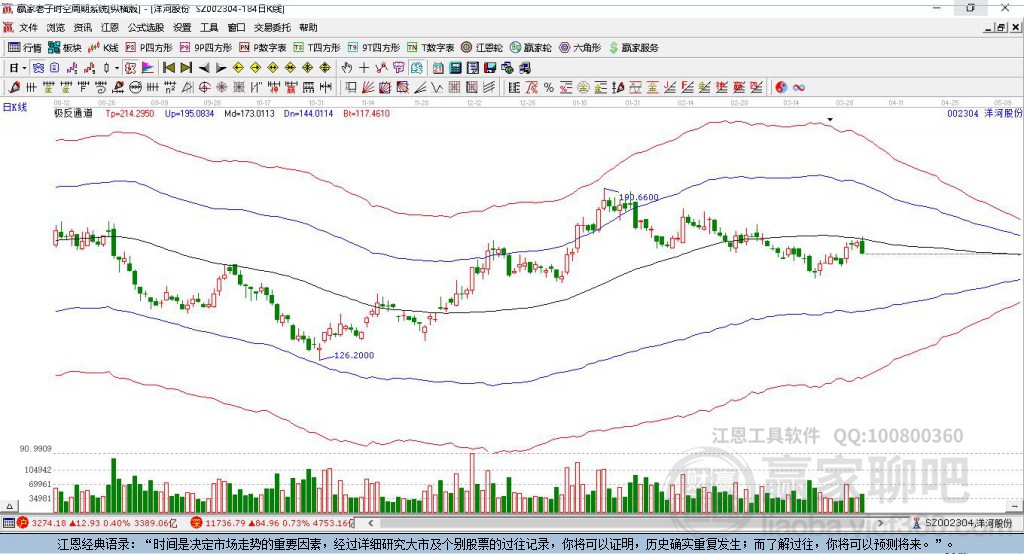The width and height of the screenshot is (1024, 554).
Task: Select the percent % line tool
Action: pos(549,87)
